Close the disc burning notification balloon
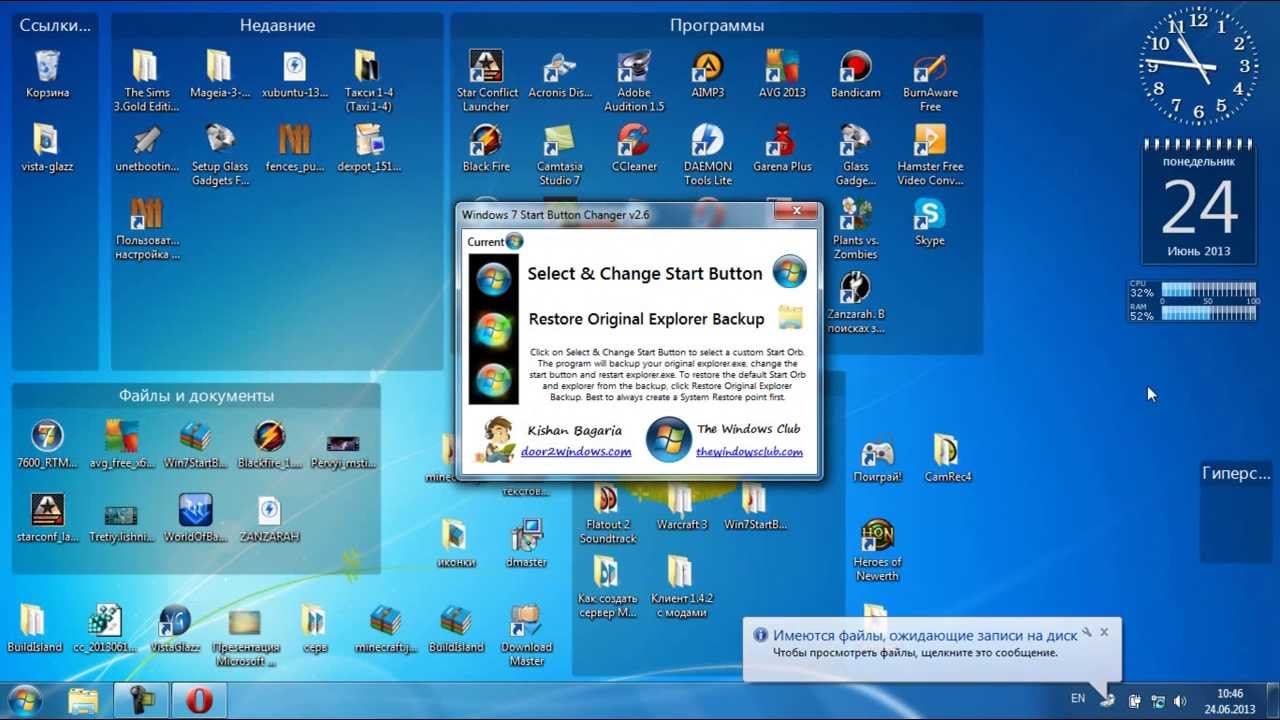This screenshot has height=720, width=1280. click(1104, 632)
